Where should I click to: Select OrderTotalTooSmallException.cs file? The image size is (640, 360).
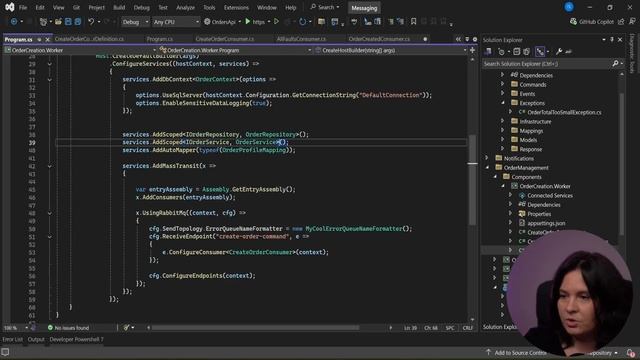tap(564, 112)
